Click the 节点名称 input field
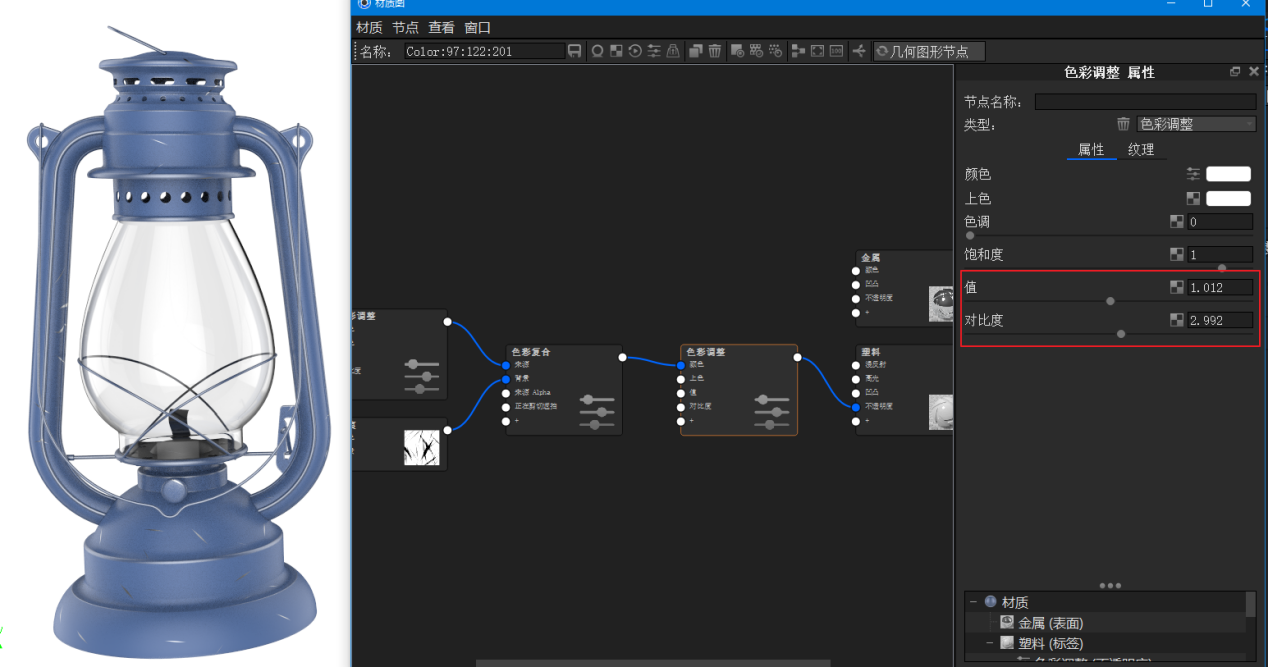1268x667 pixels. coord(1145,102)
